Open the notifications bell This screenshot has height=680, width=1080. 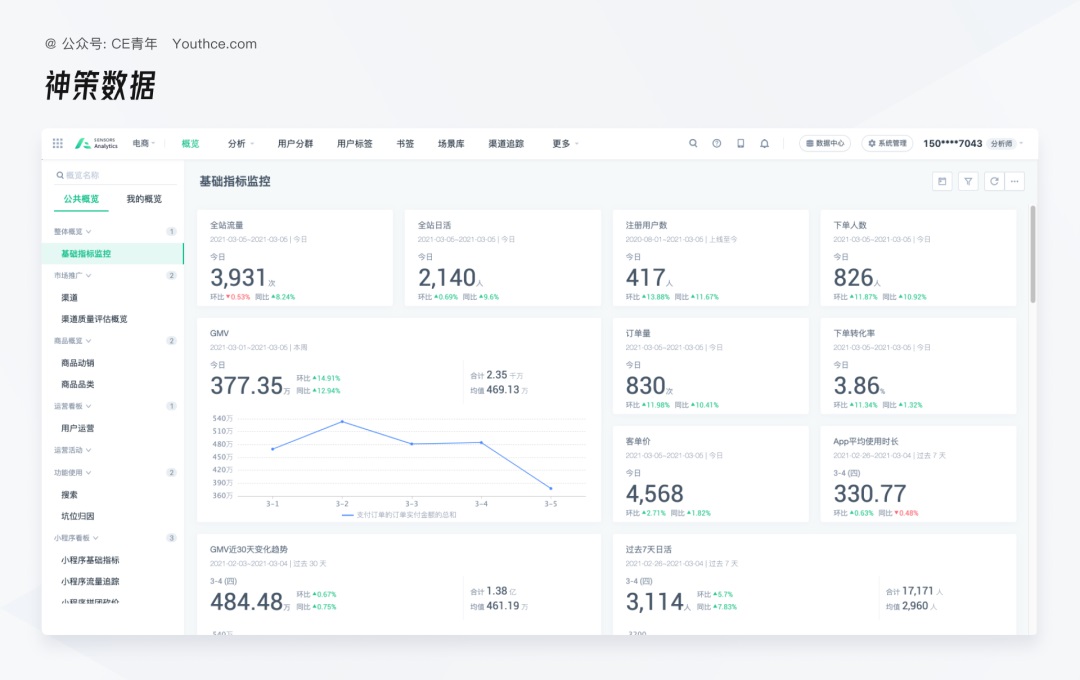pos(765,143)
